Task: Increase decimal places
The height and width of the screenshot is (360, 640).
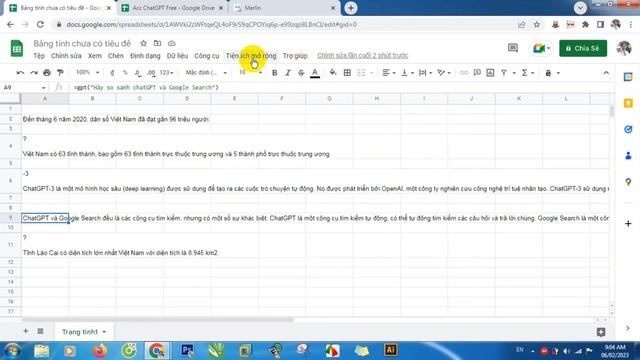Action: 151,73
